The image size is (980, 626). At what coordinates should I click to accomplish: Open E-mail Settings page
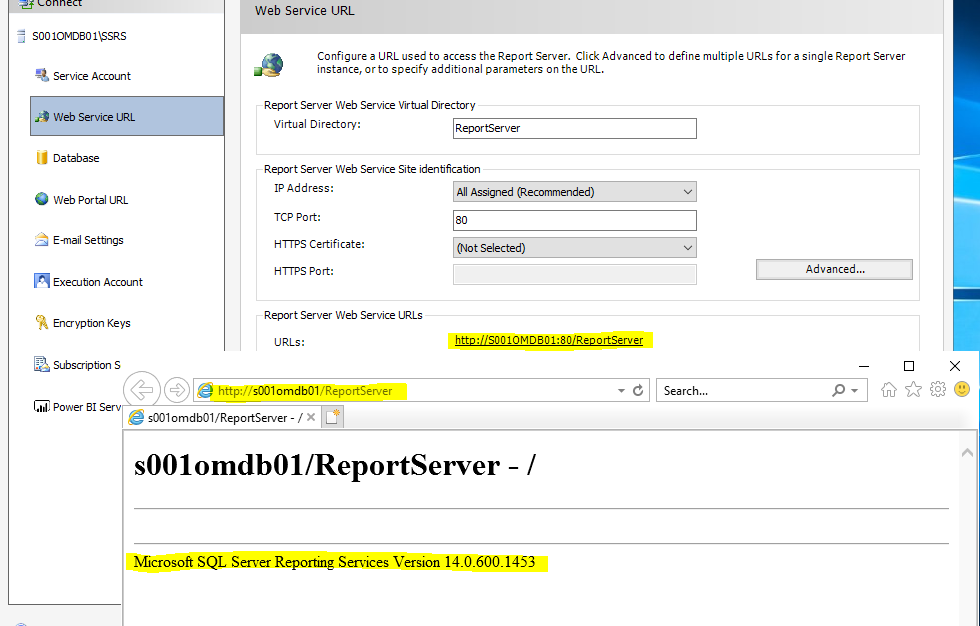(88, 240)
